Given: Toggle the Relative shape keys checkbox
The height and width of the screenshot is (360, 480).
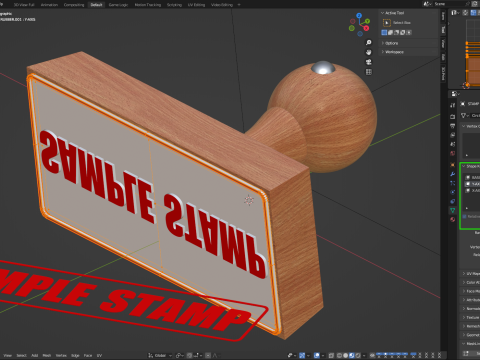Looking at the screenshot, I should (x=464, y=216).
